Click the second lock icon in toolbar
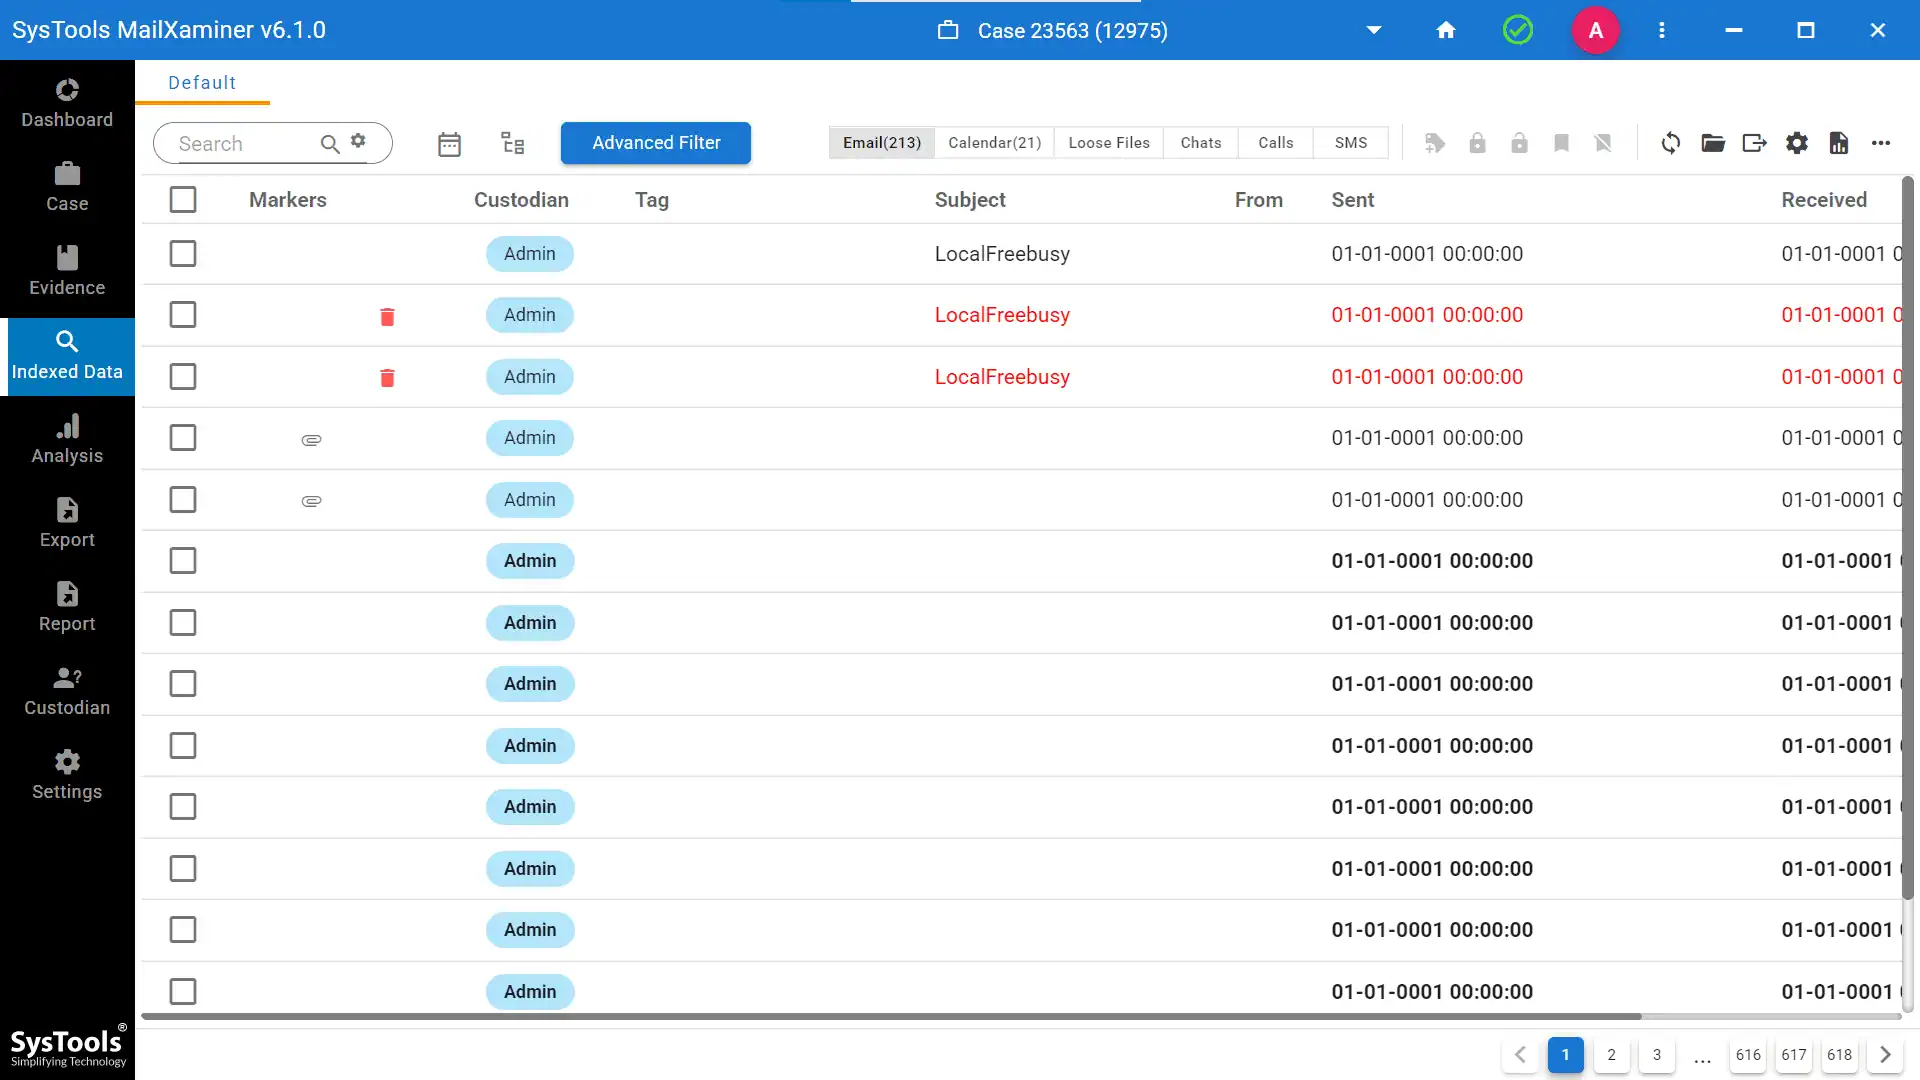 pyautogui.click(x=1519, y=143)
